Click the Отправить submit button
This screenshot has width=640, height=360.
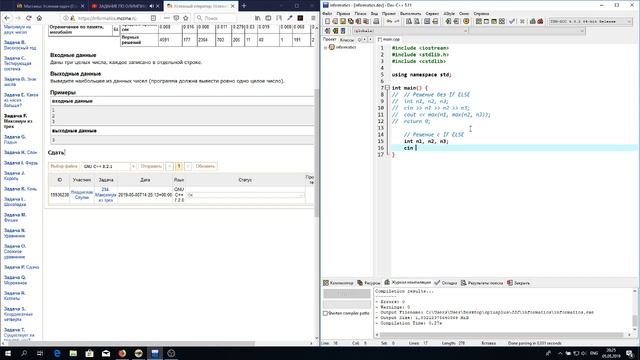(x=151, y=166)
